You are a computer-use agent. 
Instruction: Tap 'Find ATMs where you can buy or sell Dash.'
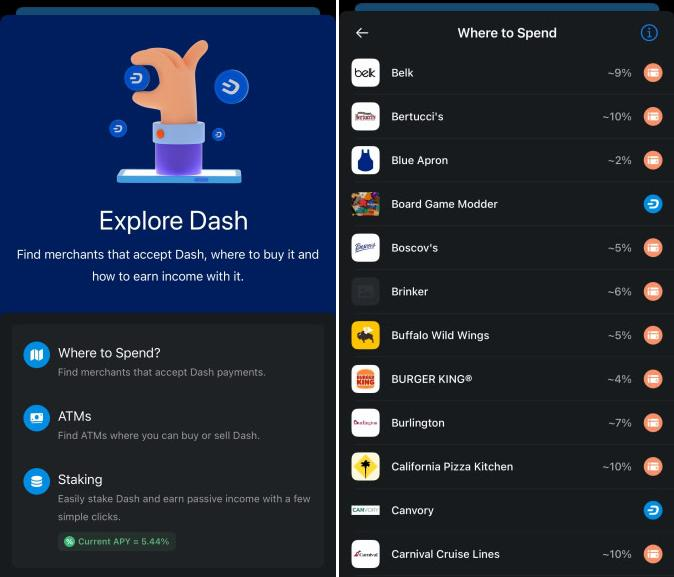pyautogui.click(x=159, y=436)
